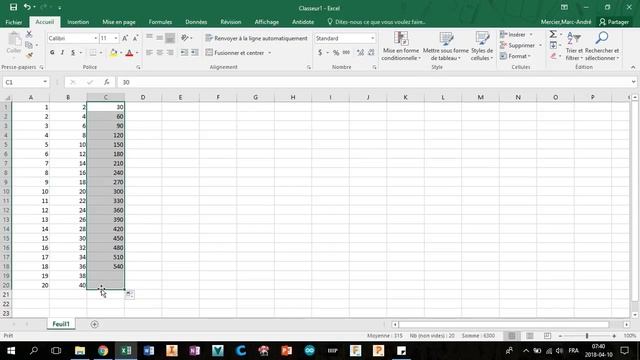Apply the accounting $ number format
Screen dimensions: 640x360
320,53
